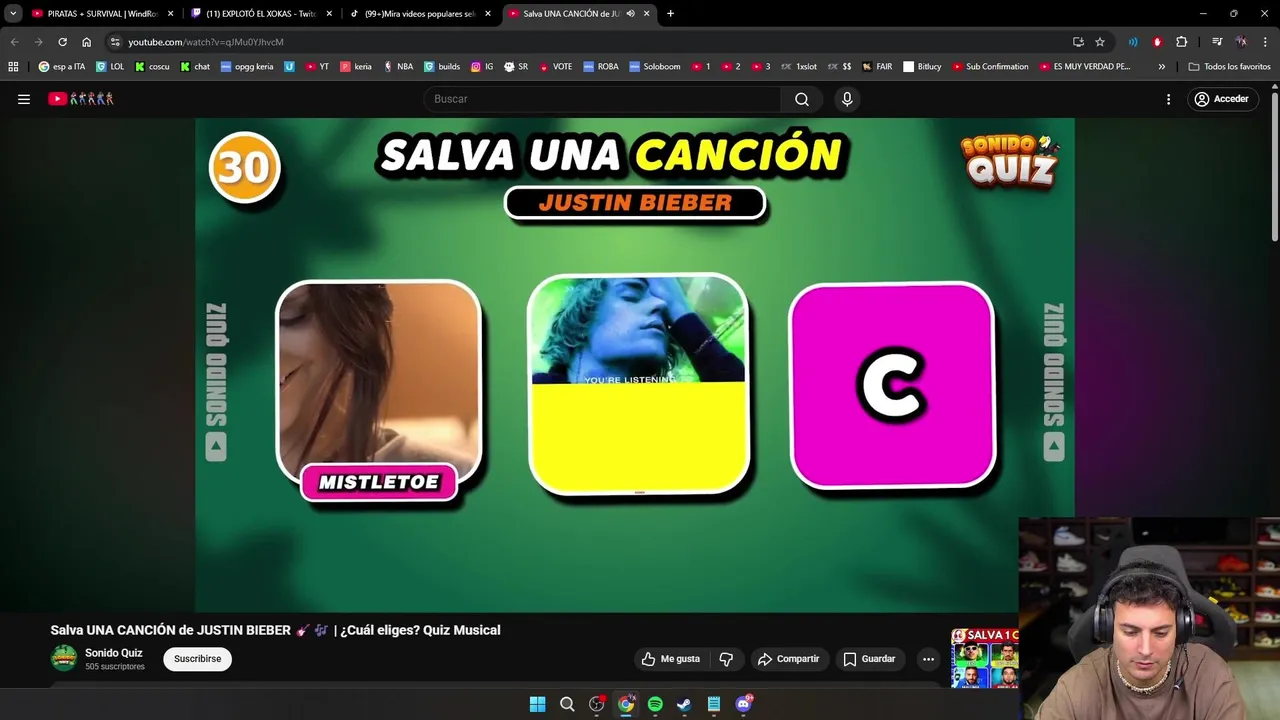The width and height of the screenshot is (1280, 720).
Task: Open the NBA bookmark
Action: 398,67
